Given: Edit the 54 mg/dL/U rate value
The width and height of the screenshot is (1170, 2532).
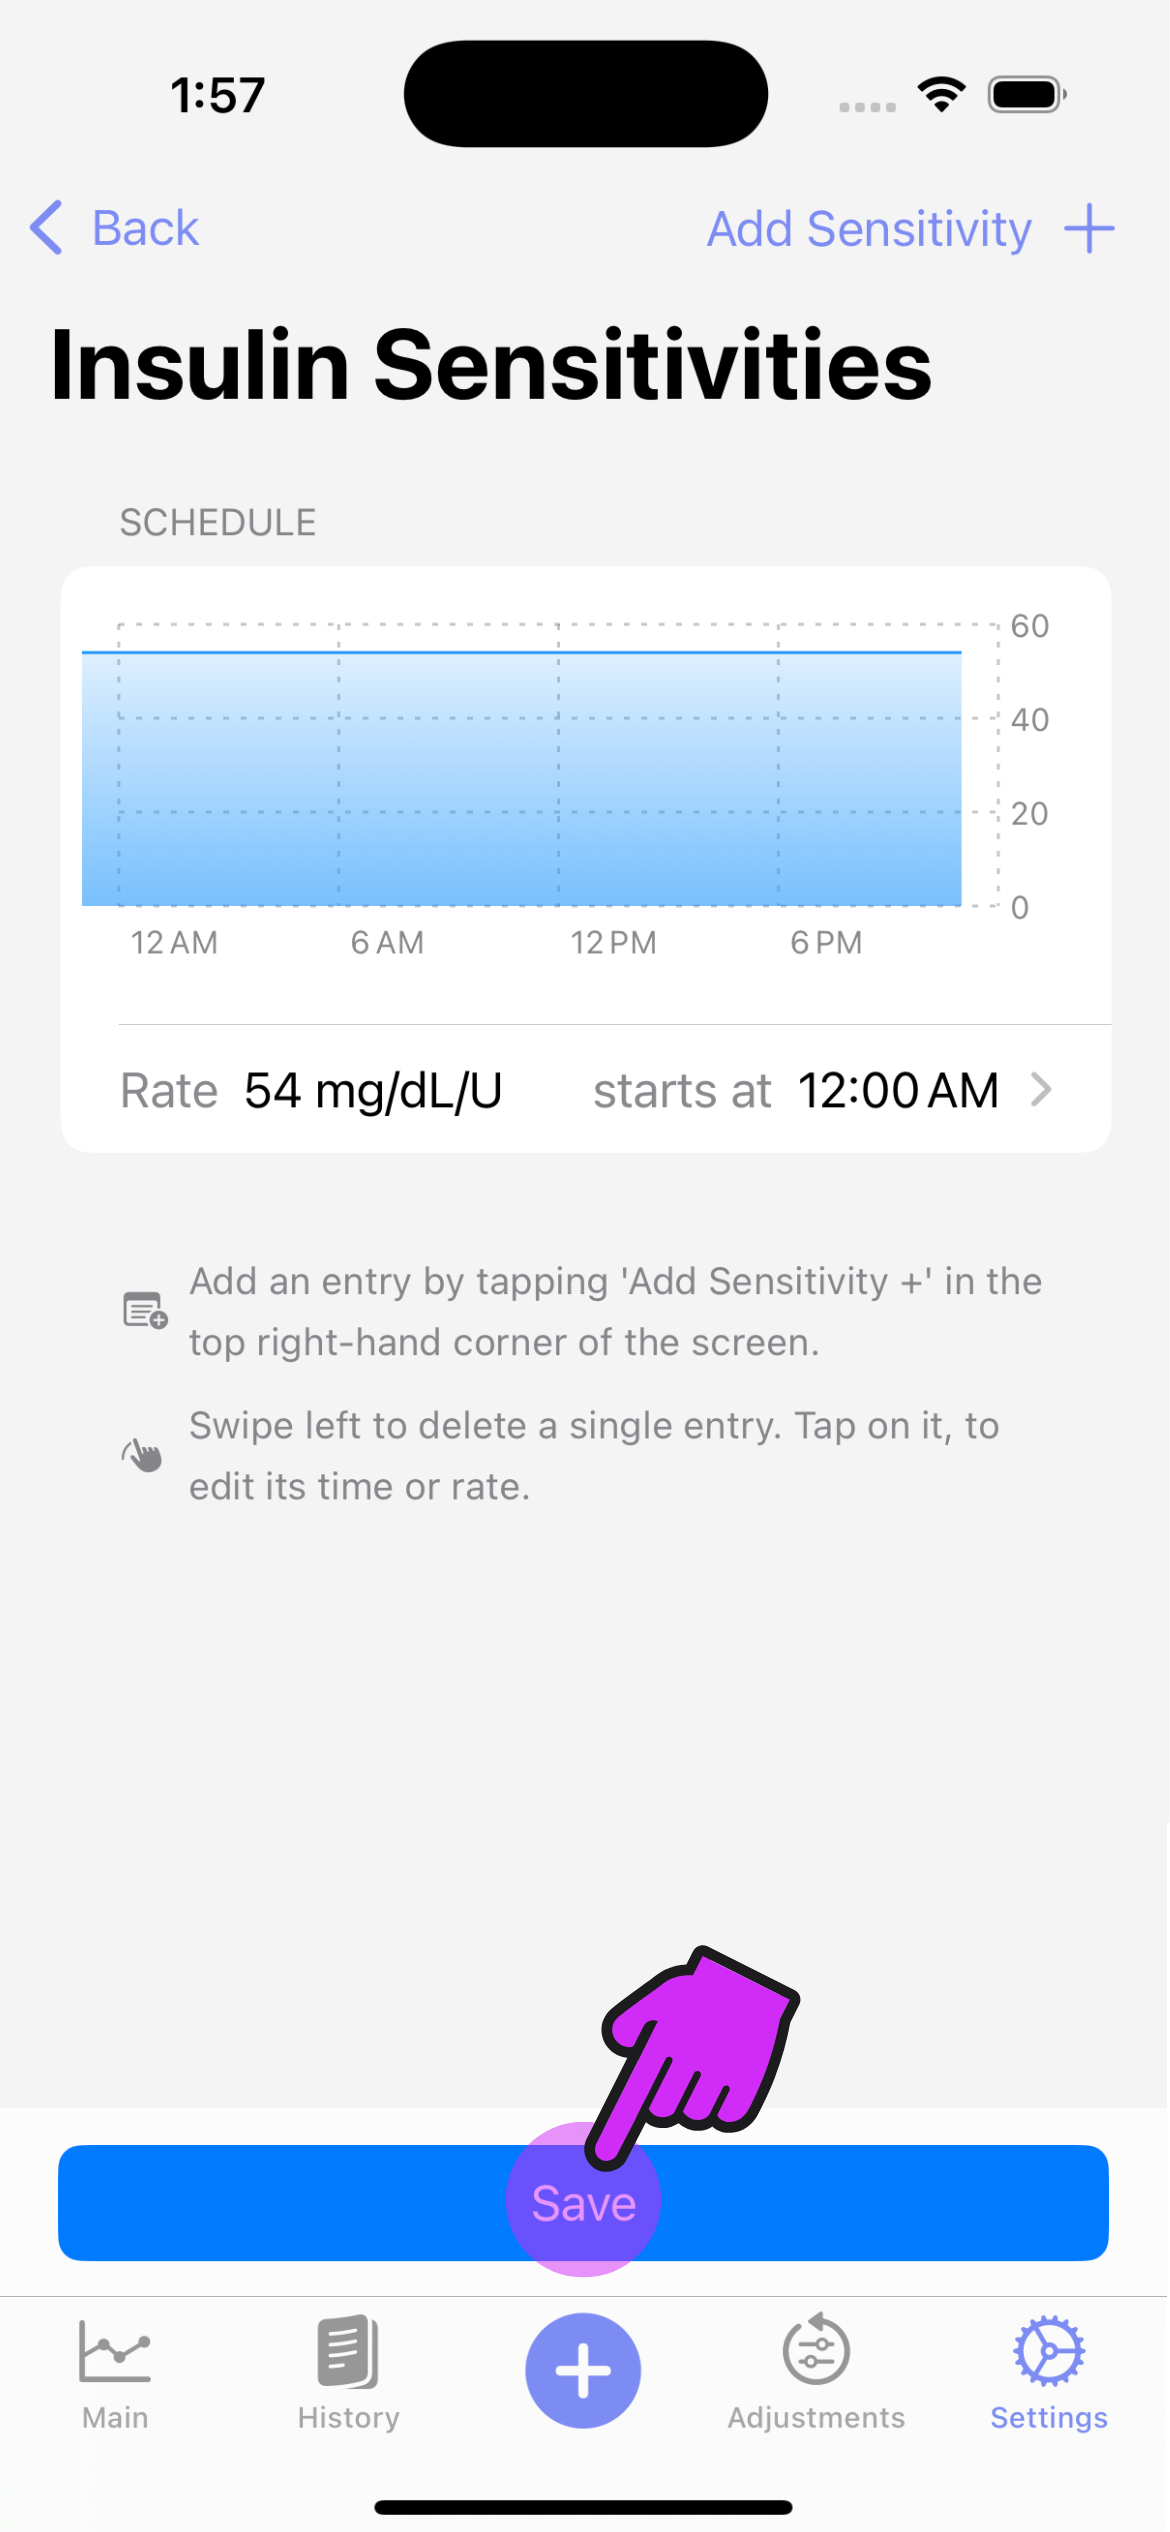Looking at the screenshot, I should coord(373,1090).
